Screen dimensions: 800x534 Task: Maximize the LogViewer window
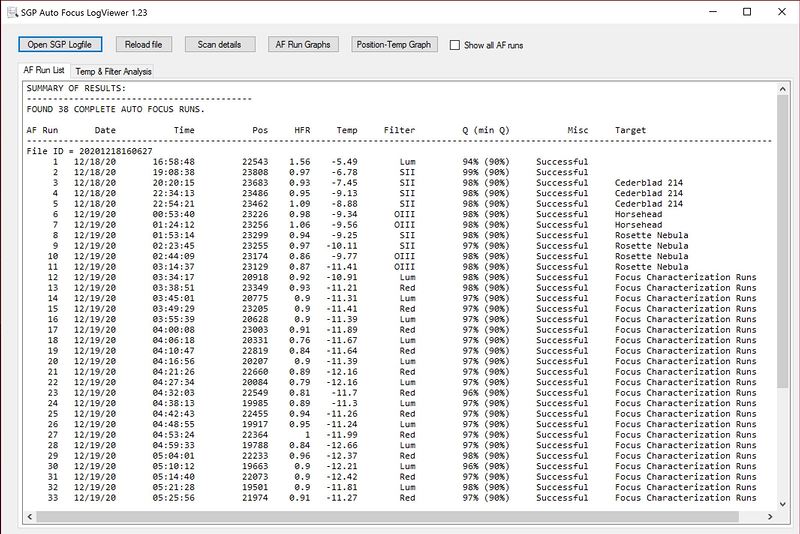coord(746,11)
